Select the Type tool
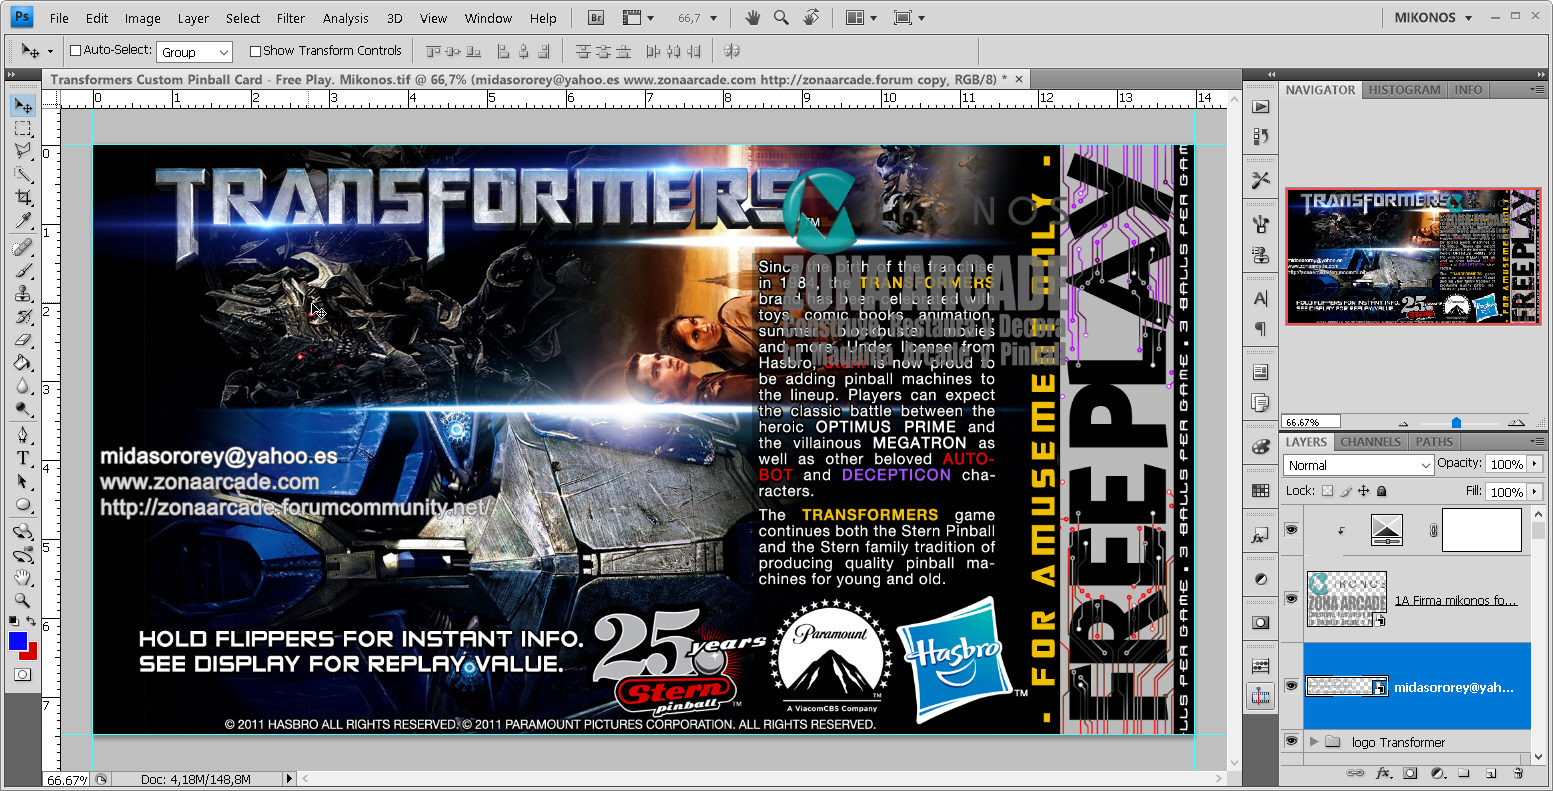1553x791 pixels. [23, 459]
